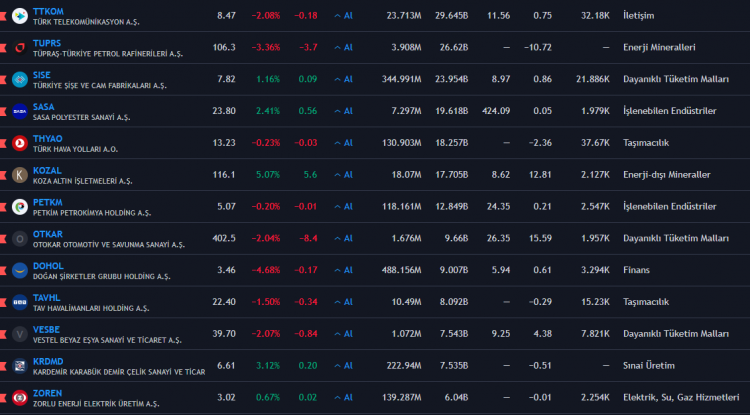Click the TAVHL company logo icon
Image resolution: width=750 pixels, height=415 pixels.
click(x=20, y=302)
